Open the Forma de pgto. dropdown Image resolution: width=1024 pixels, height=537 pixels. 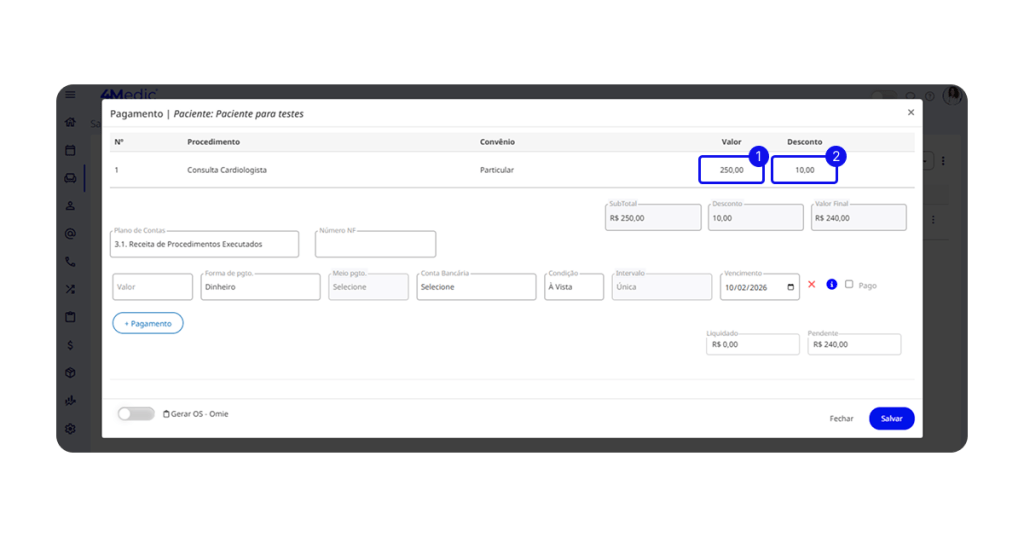tap(260, 287)
